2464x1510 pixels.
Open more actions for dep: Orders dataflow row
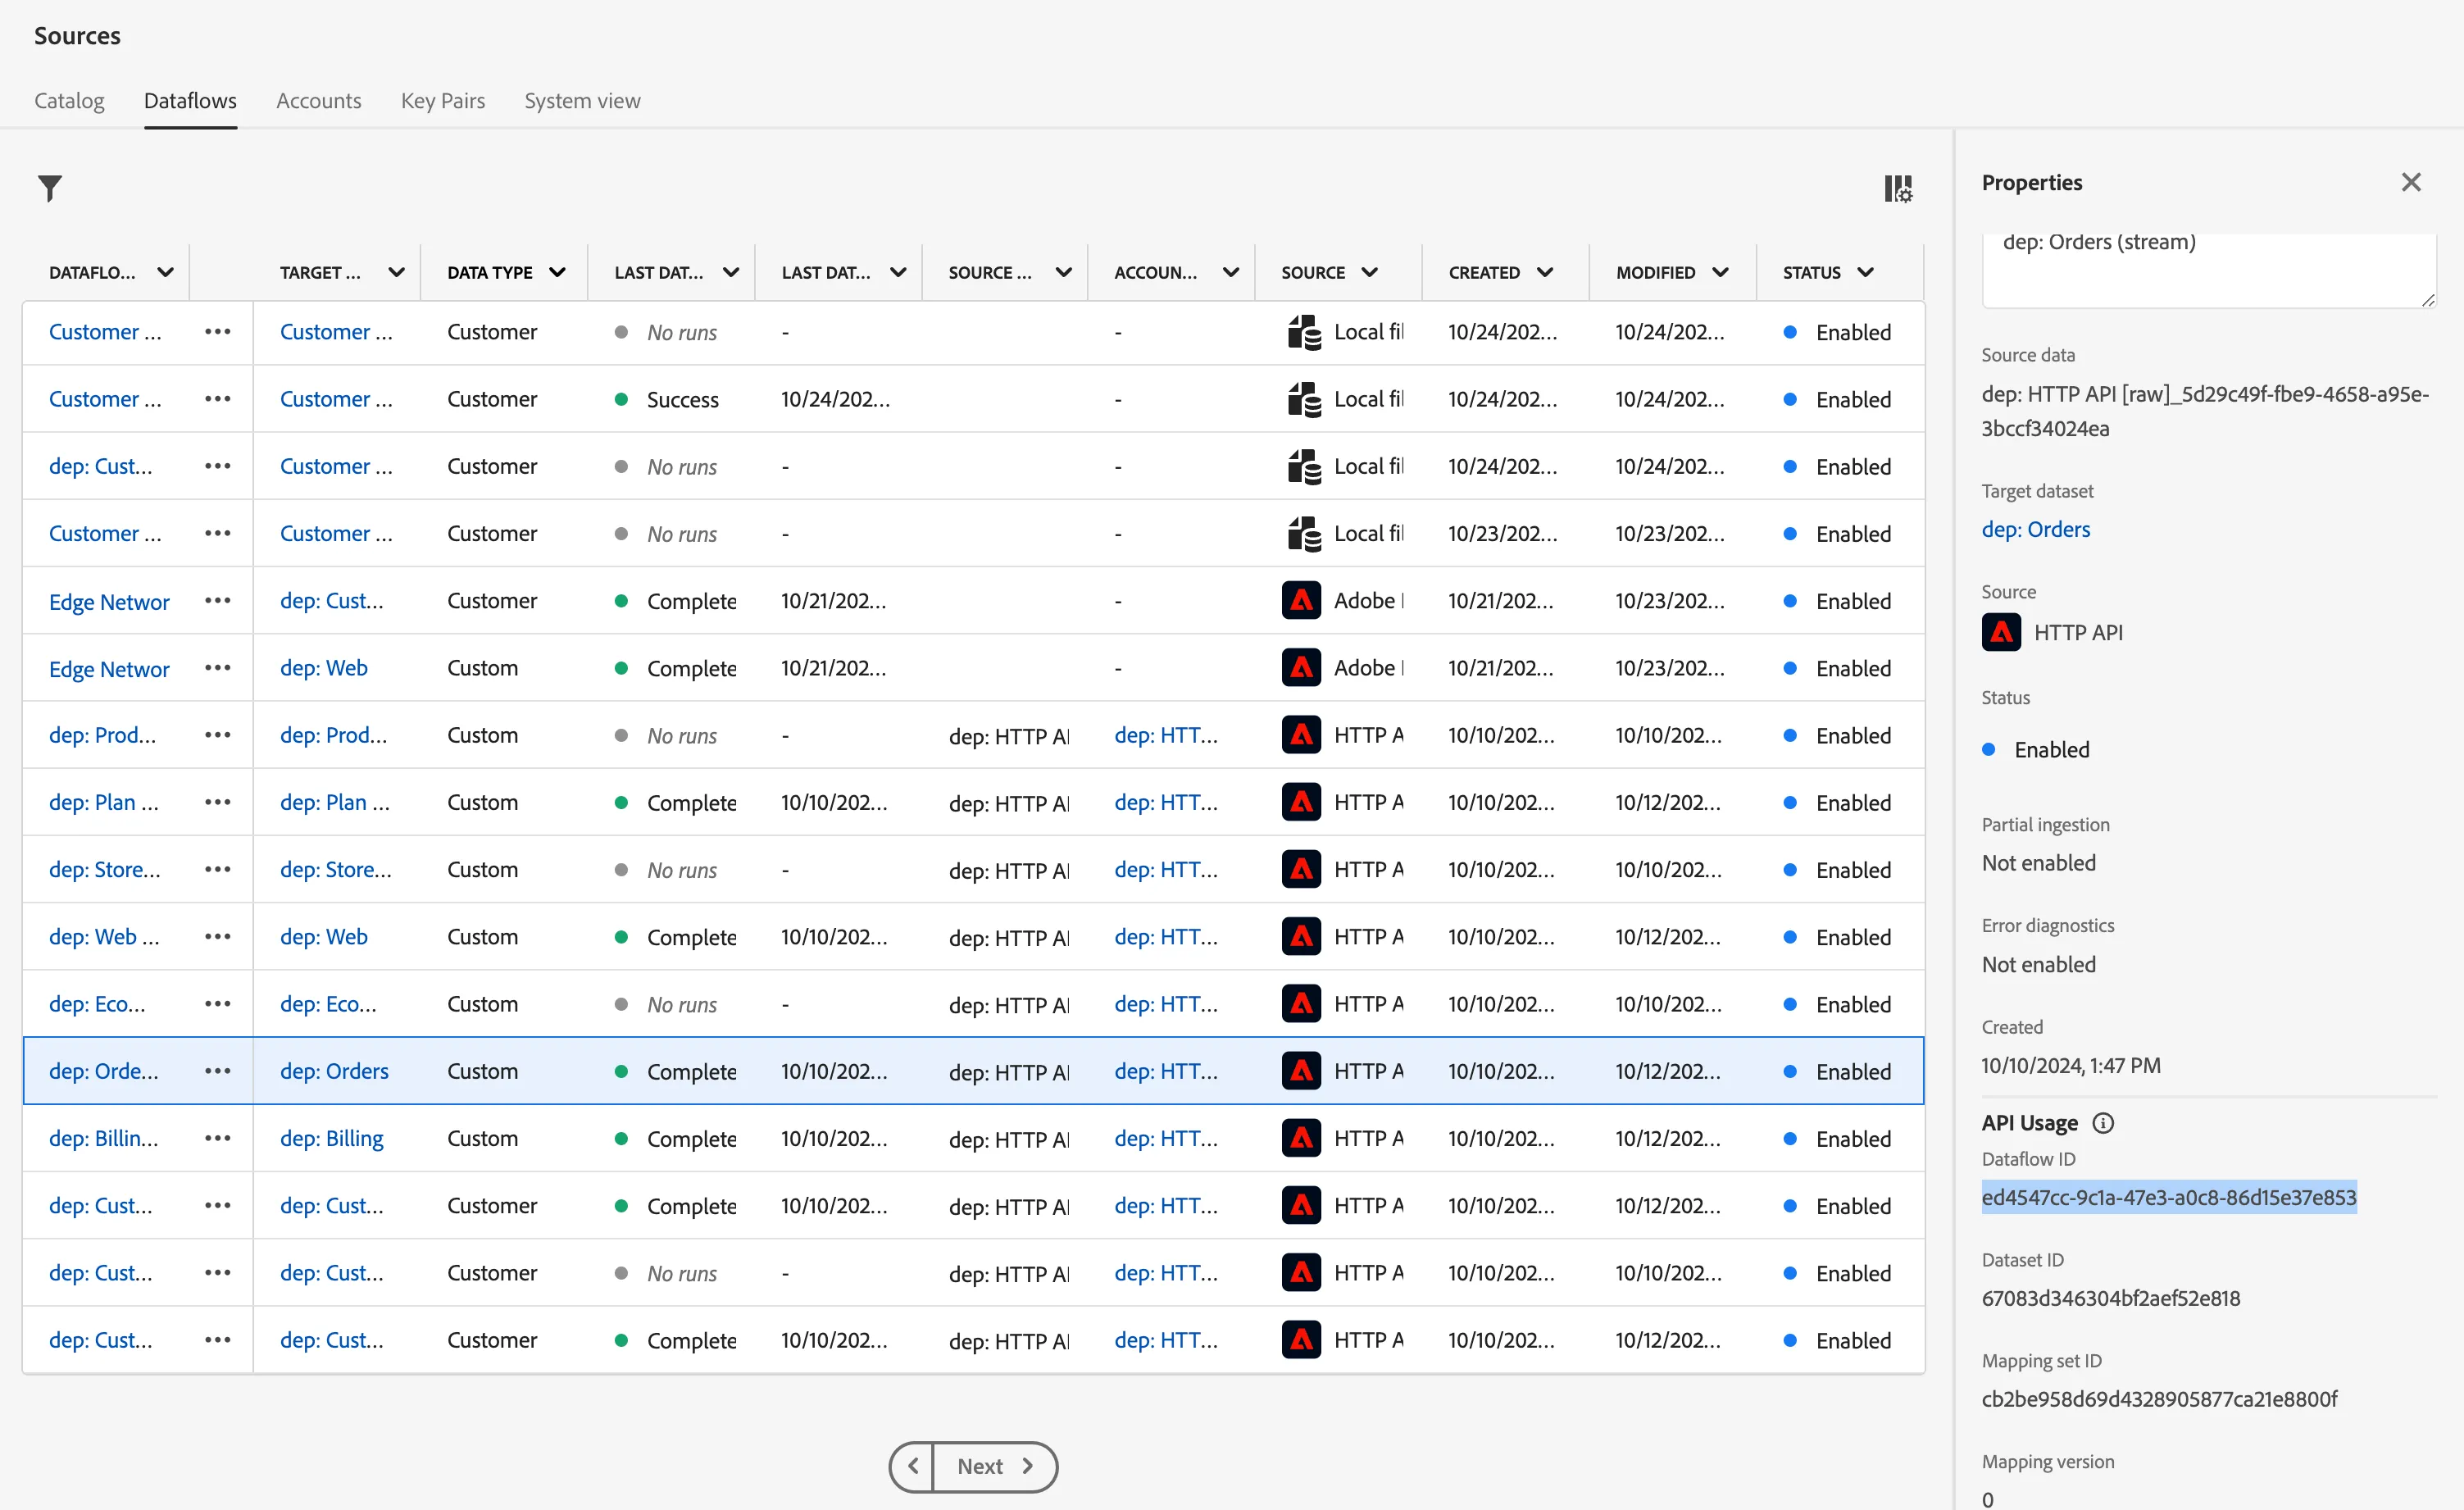[x=217, y=1071]
